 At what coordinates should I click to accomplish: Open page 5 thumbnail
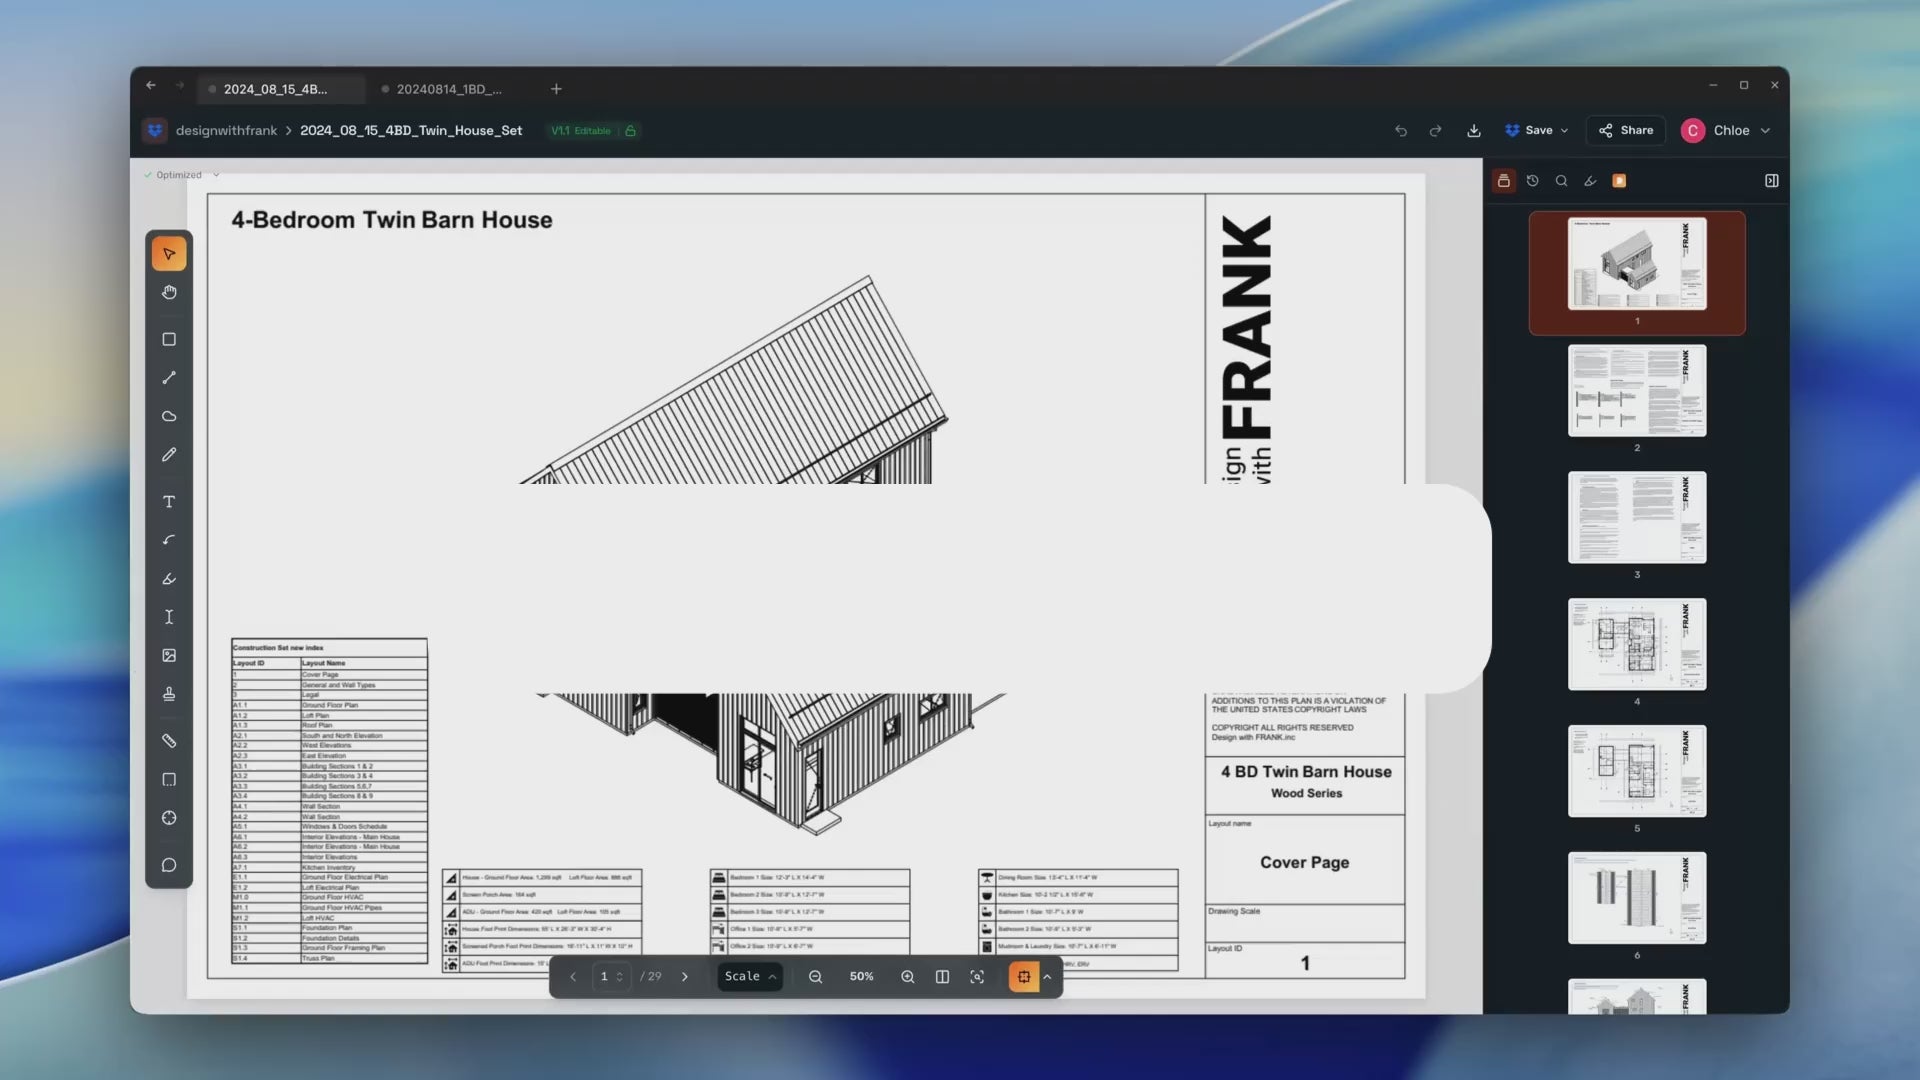coord(1637,772)
